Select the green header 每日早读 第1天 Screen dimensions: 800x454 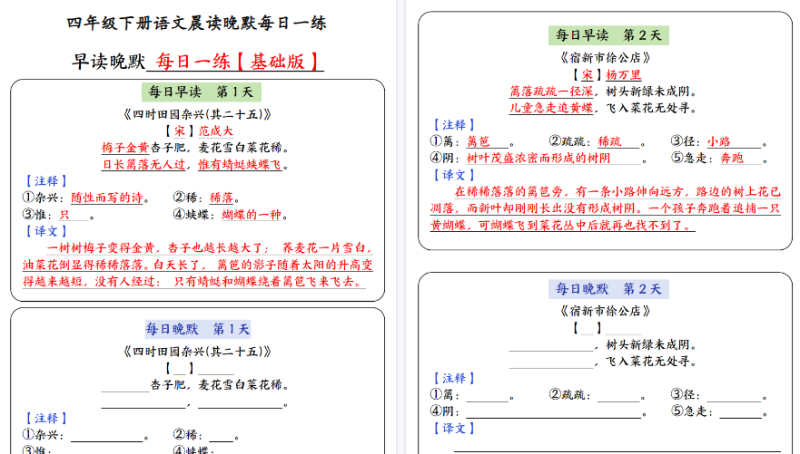[202, 92]
